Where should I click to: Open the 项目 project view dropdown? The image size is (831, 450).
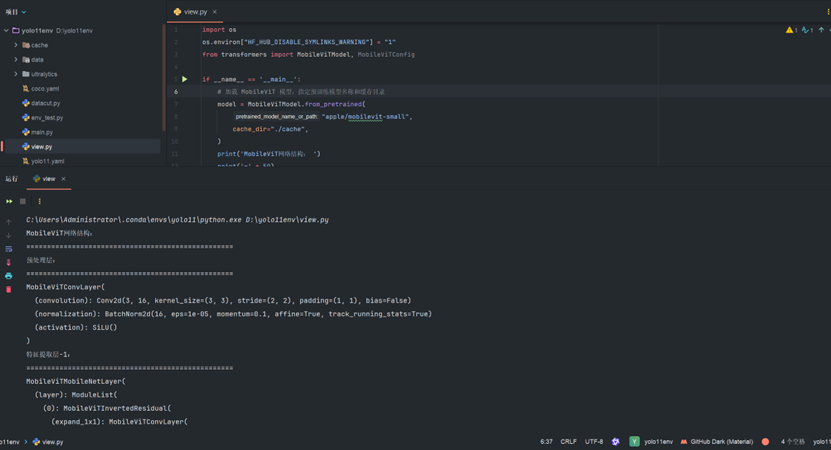pyautogui.click(x=15, y=12)
